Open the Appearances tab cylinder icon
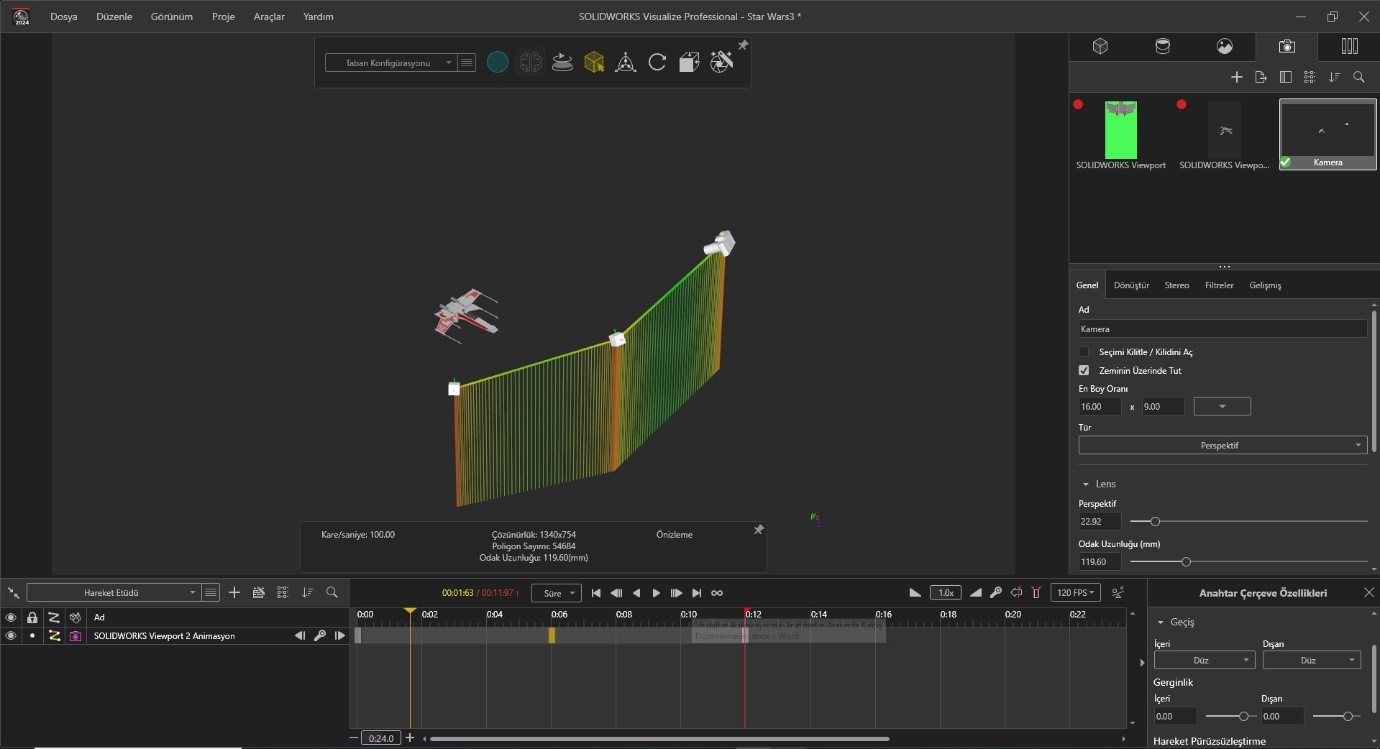Screen dimensions: 1380x749 [x=1162, y=46]
